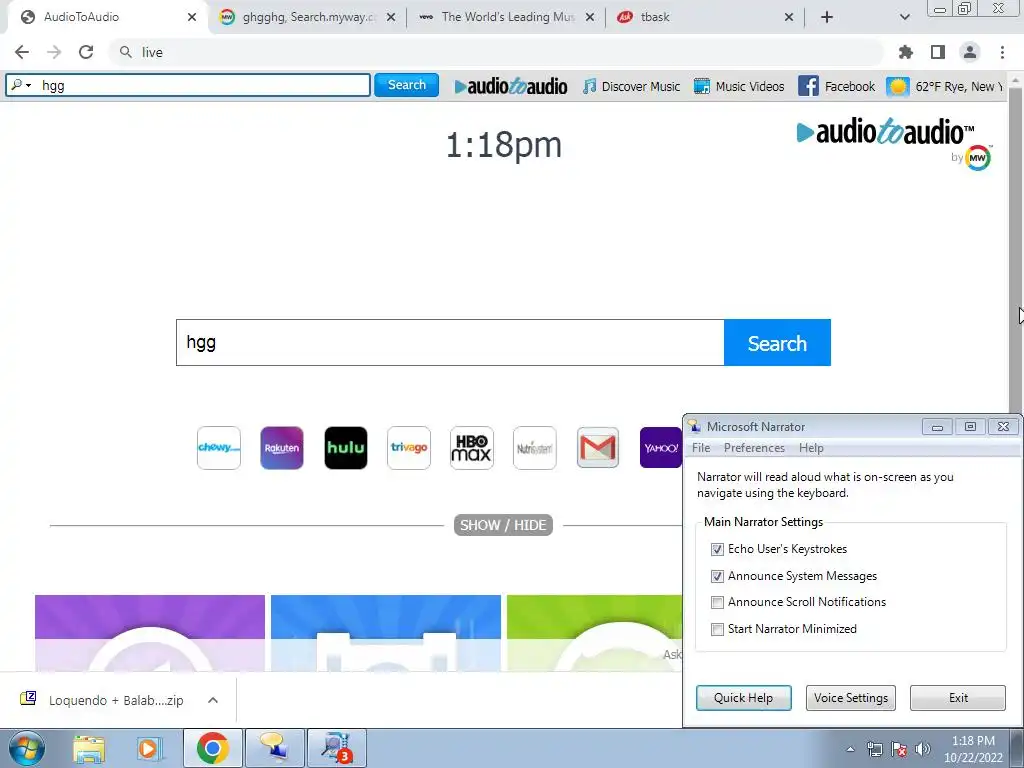Click the Action Center flag tray icon
Screen dimensions: 1024x768
899,749
